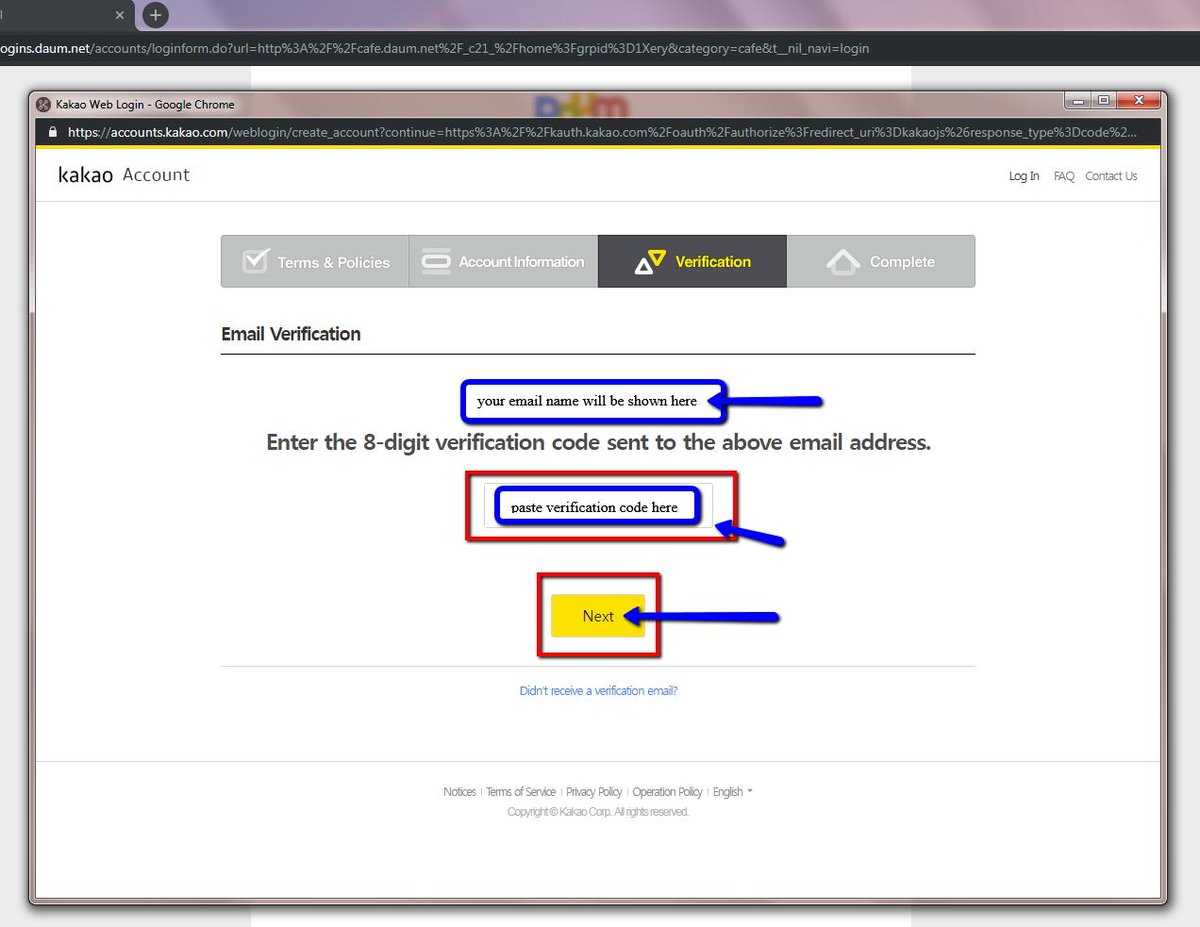This screenshot has height=927, width=1200.
Task: Click the Terms & Policies checkmark icon
Action: [x=256, y=260]
